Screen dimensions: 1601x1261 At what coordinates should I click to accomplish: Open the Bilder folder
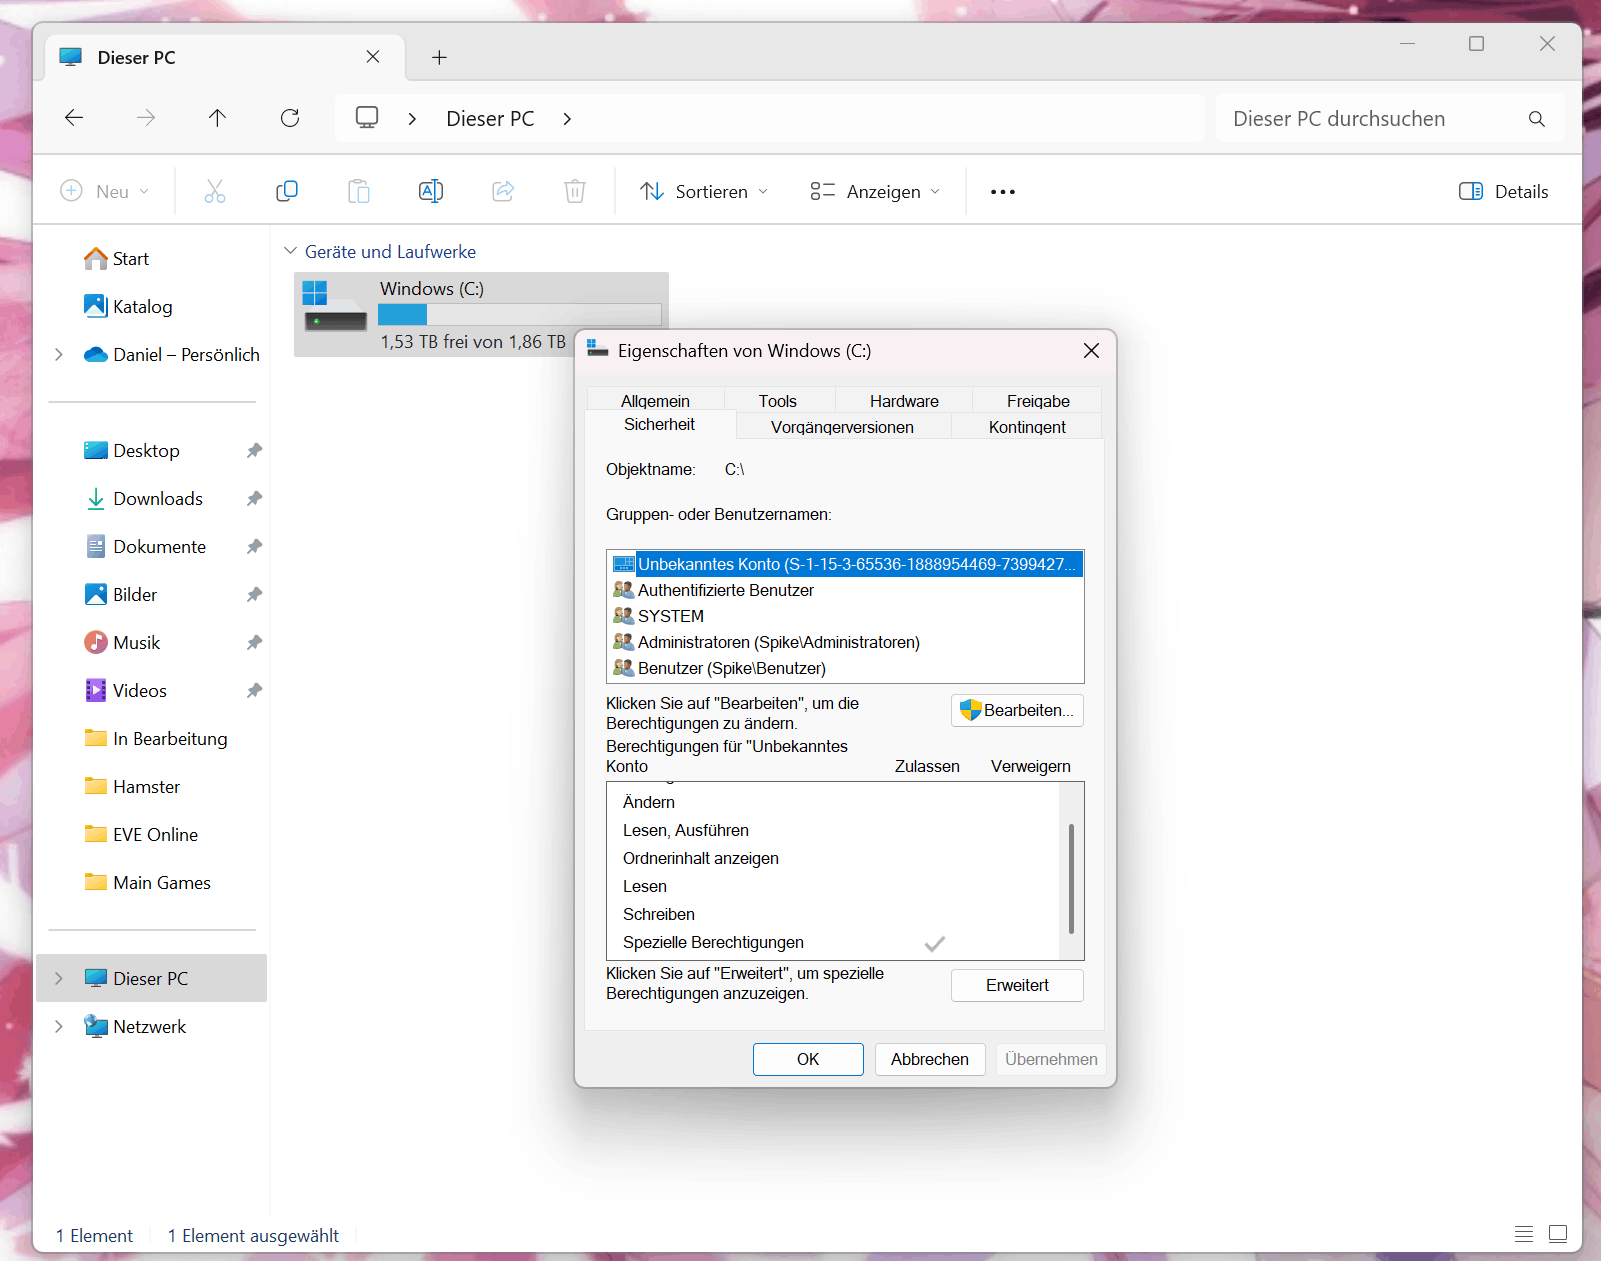[x=121, y=595]
